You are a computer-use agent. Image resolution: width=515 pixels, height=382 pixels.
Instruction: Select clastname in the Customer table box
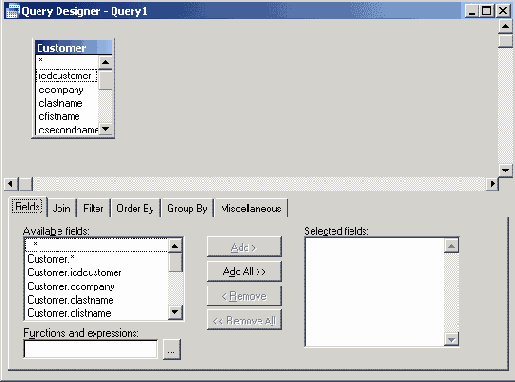coord(67,103)
